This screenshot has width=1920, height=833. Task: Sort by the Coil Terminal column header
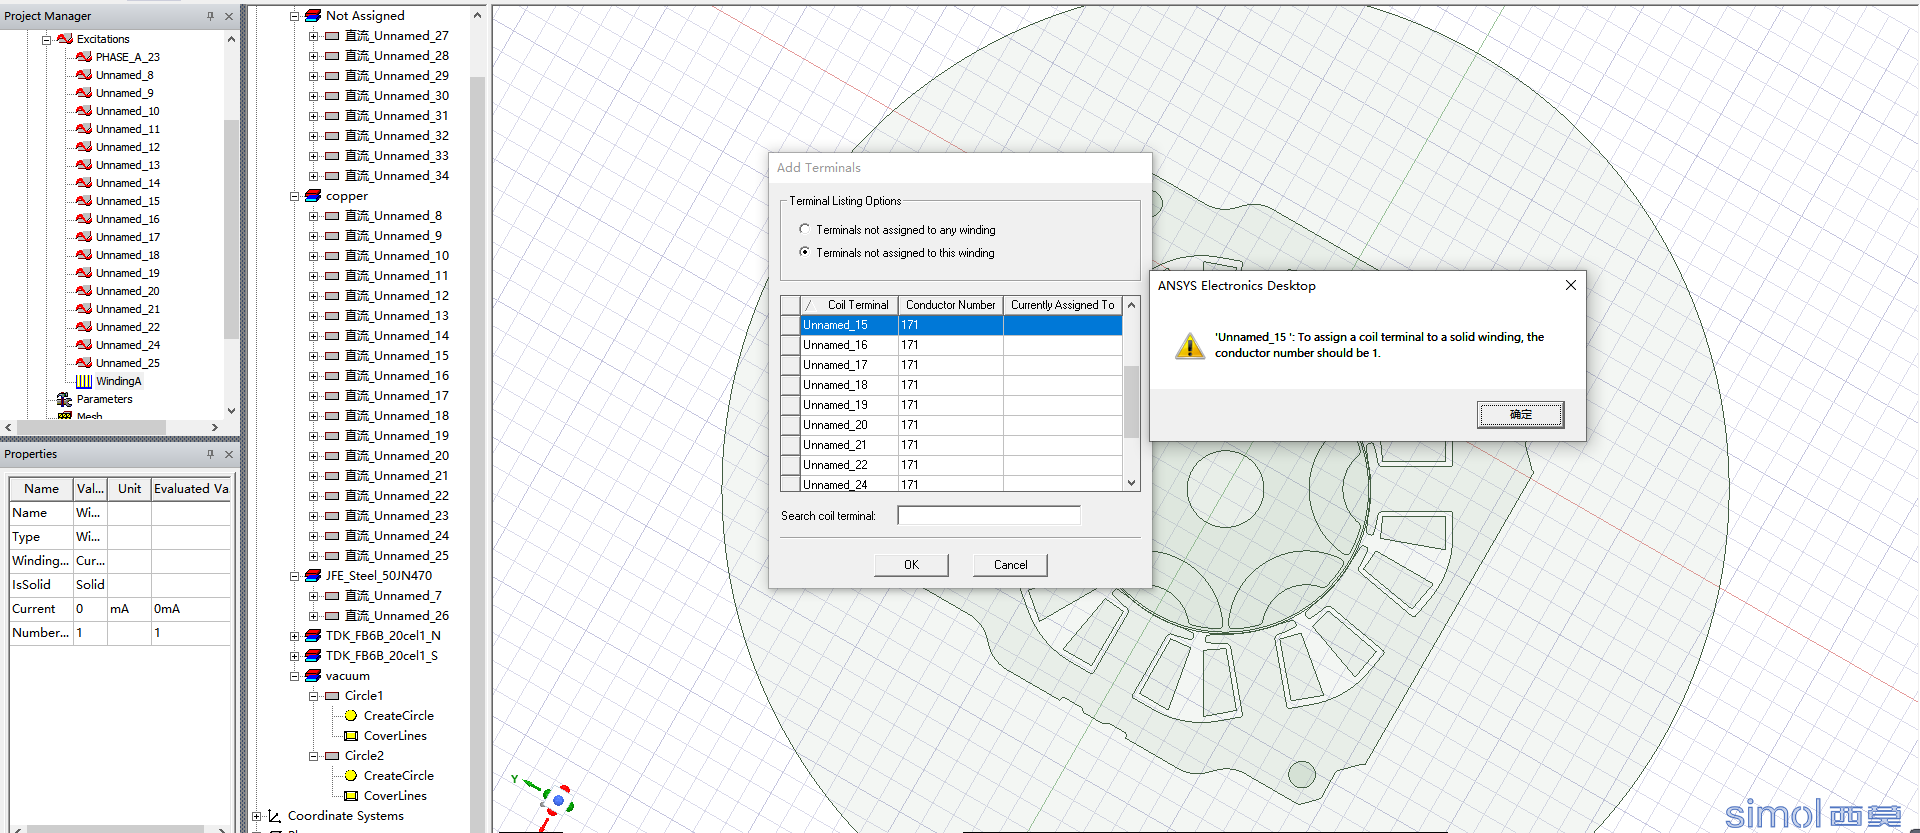point(849,305)
